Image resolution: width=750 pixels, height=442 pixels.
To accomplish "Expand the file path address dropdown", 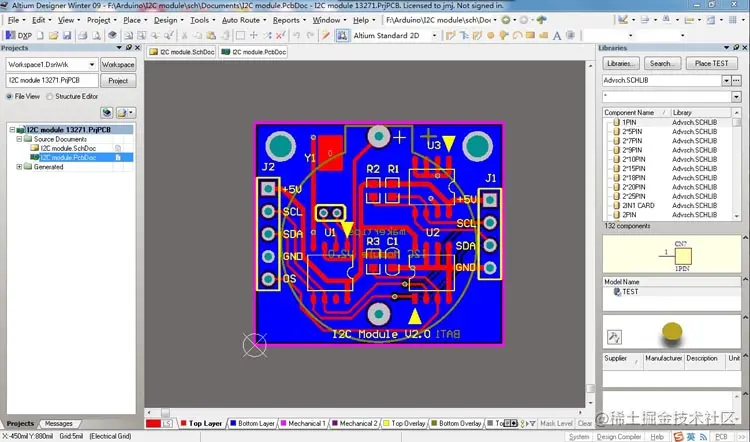I will click(495, 20).
